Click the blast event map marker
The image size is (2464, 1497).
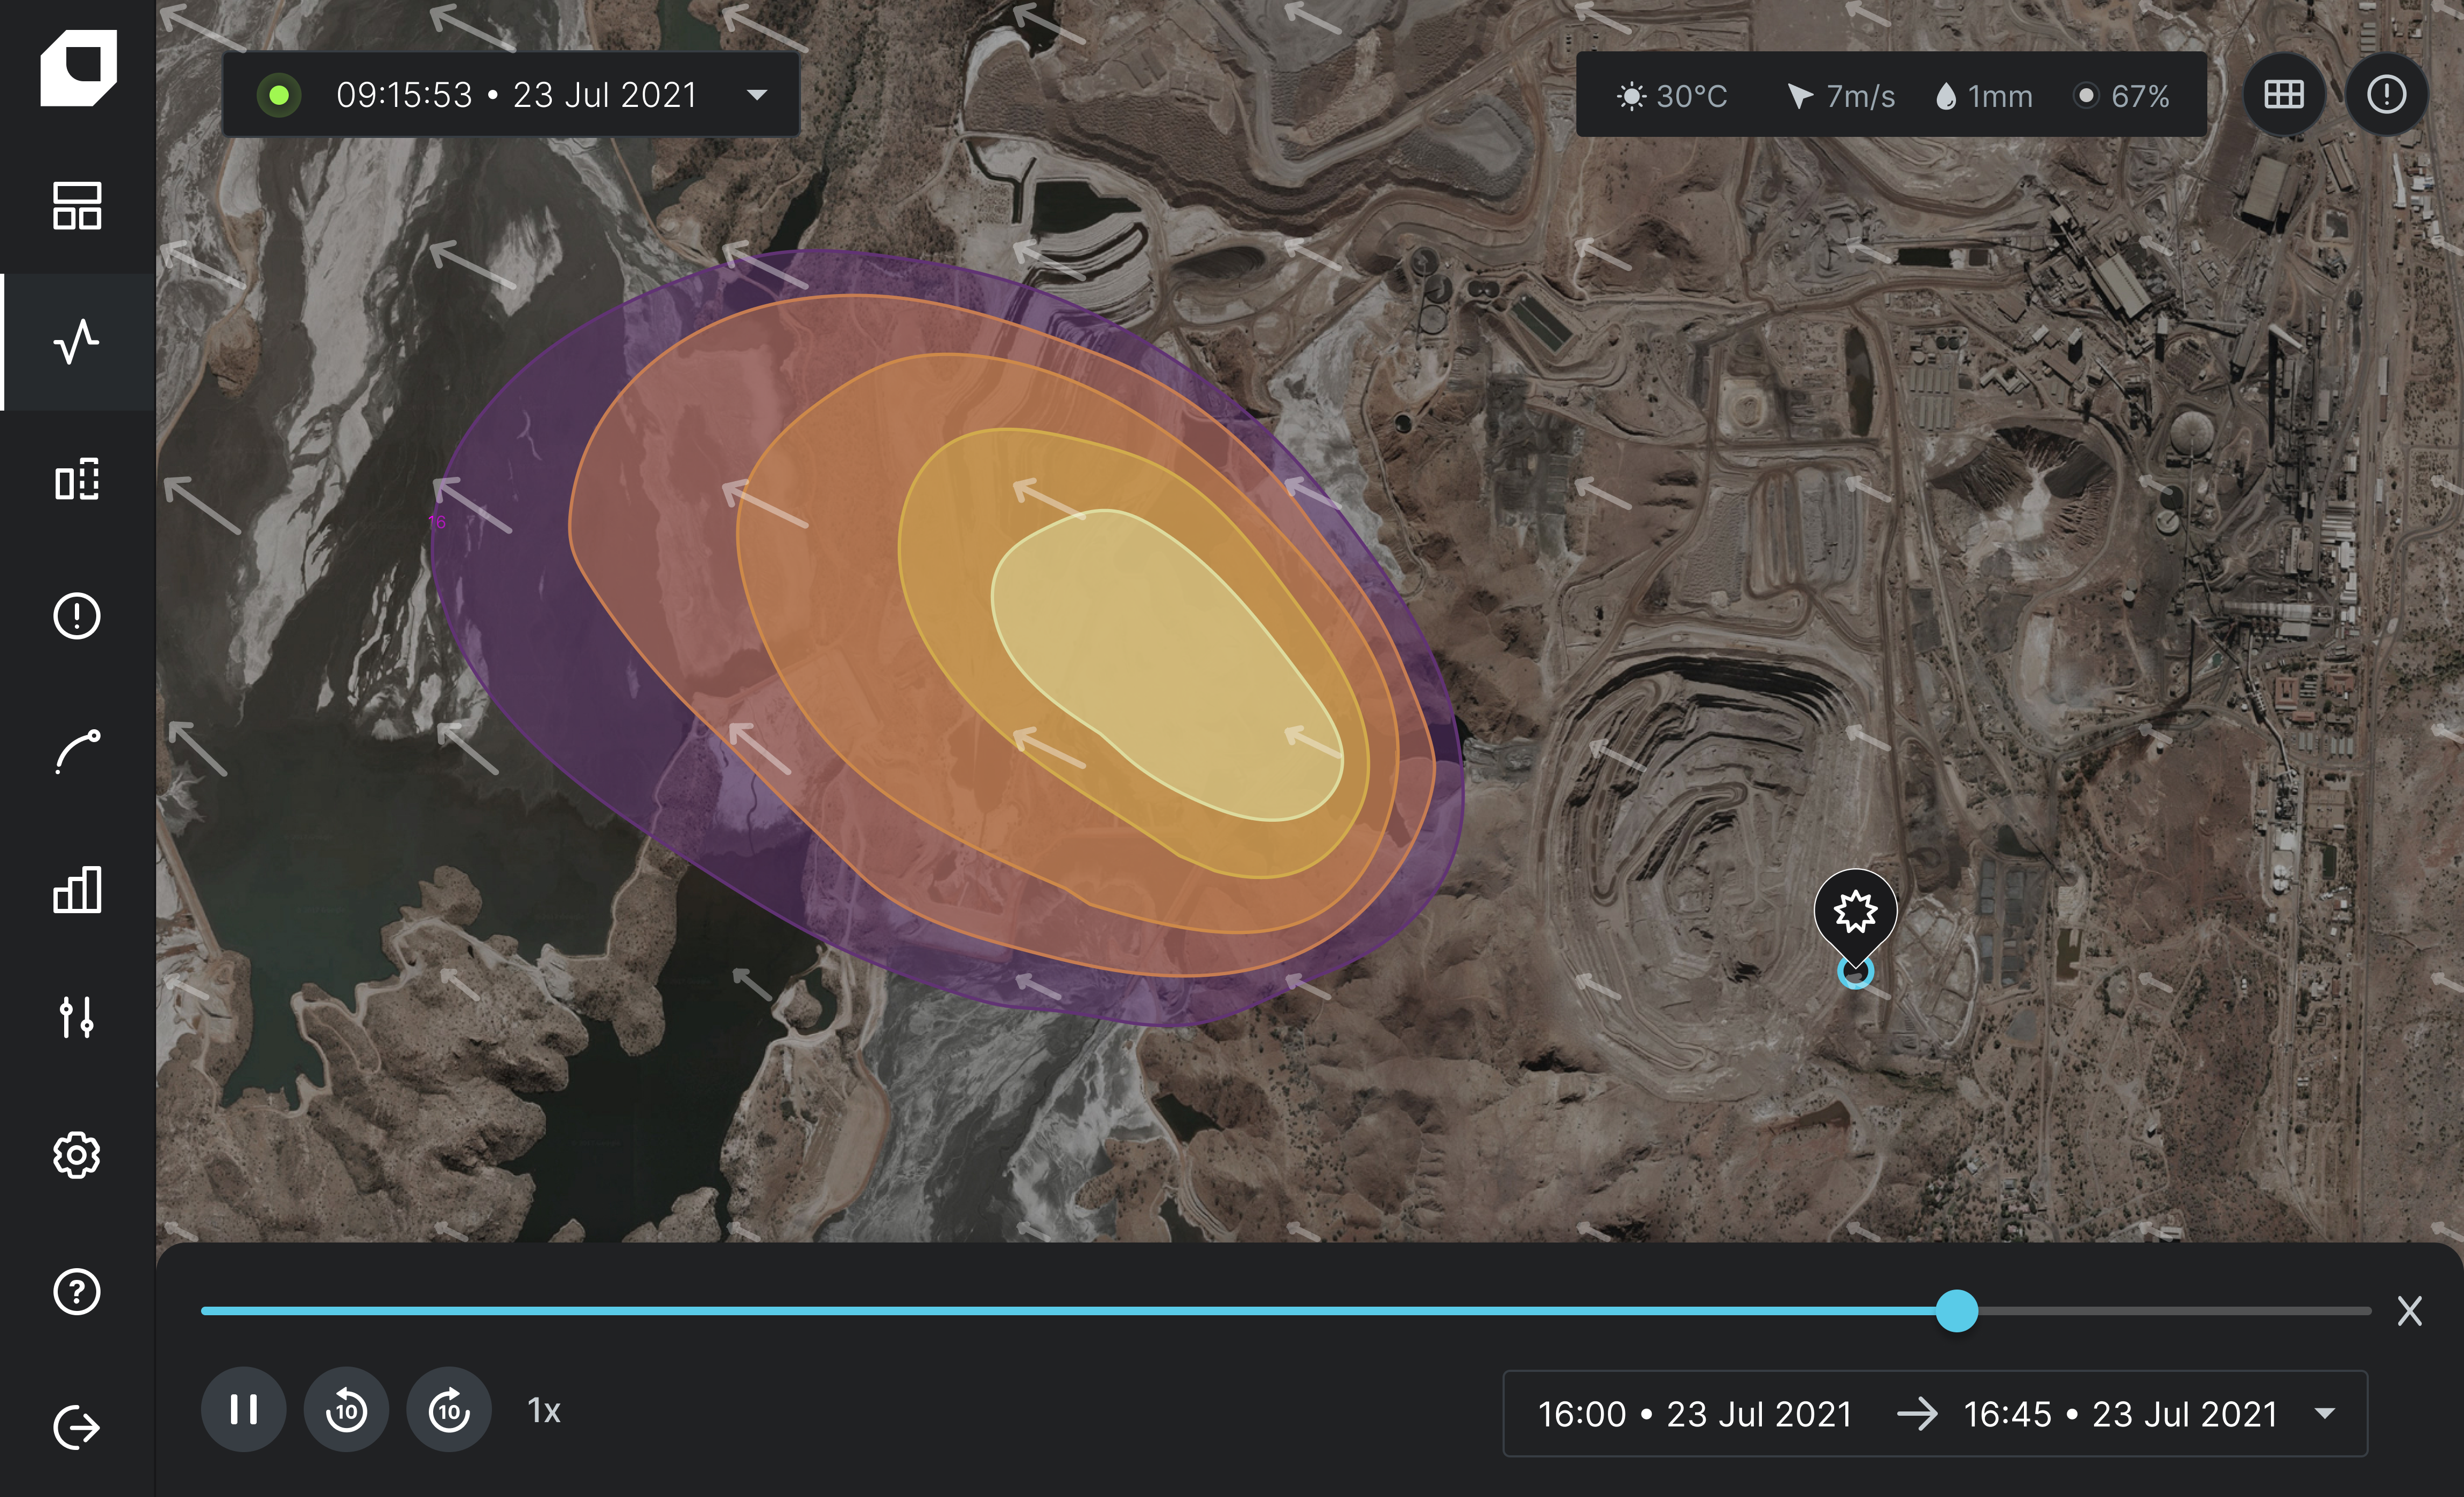coord(1855,913)
